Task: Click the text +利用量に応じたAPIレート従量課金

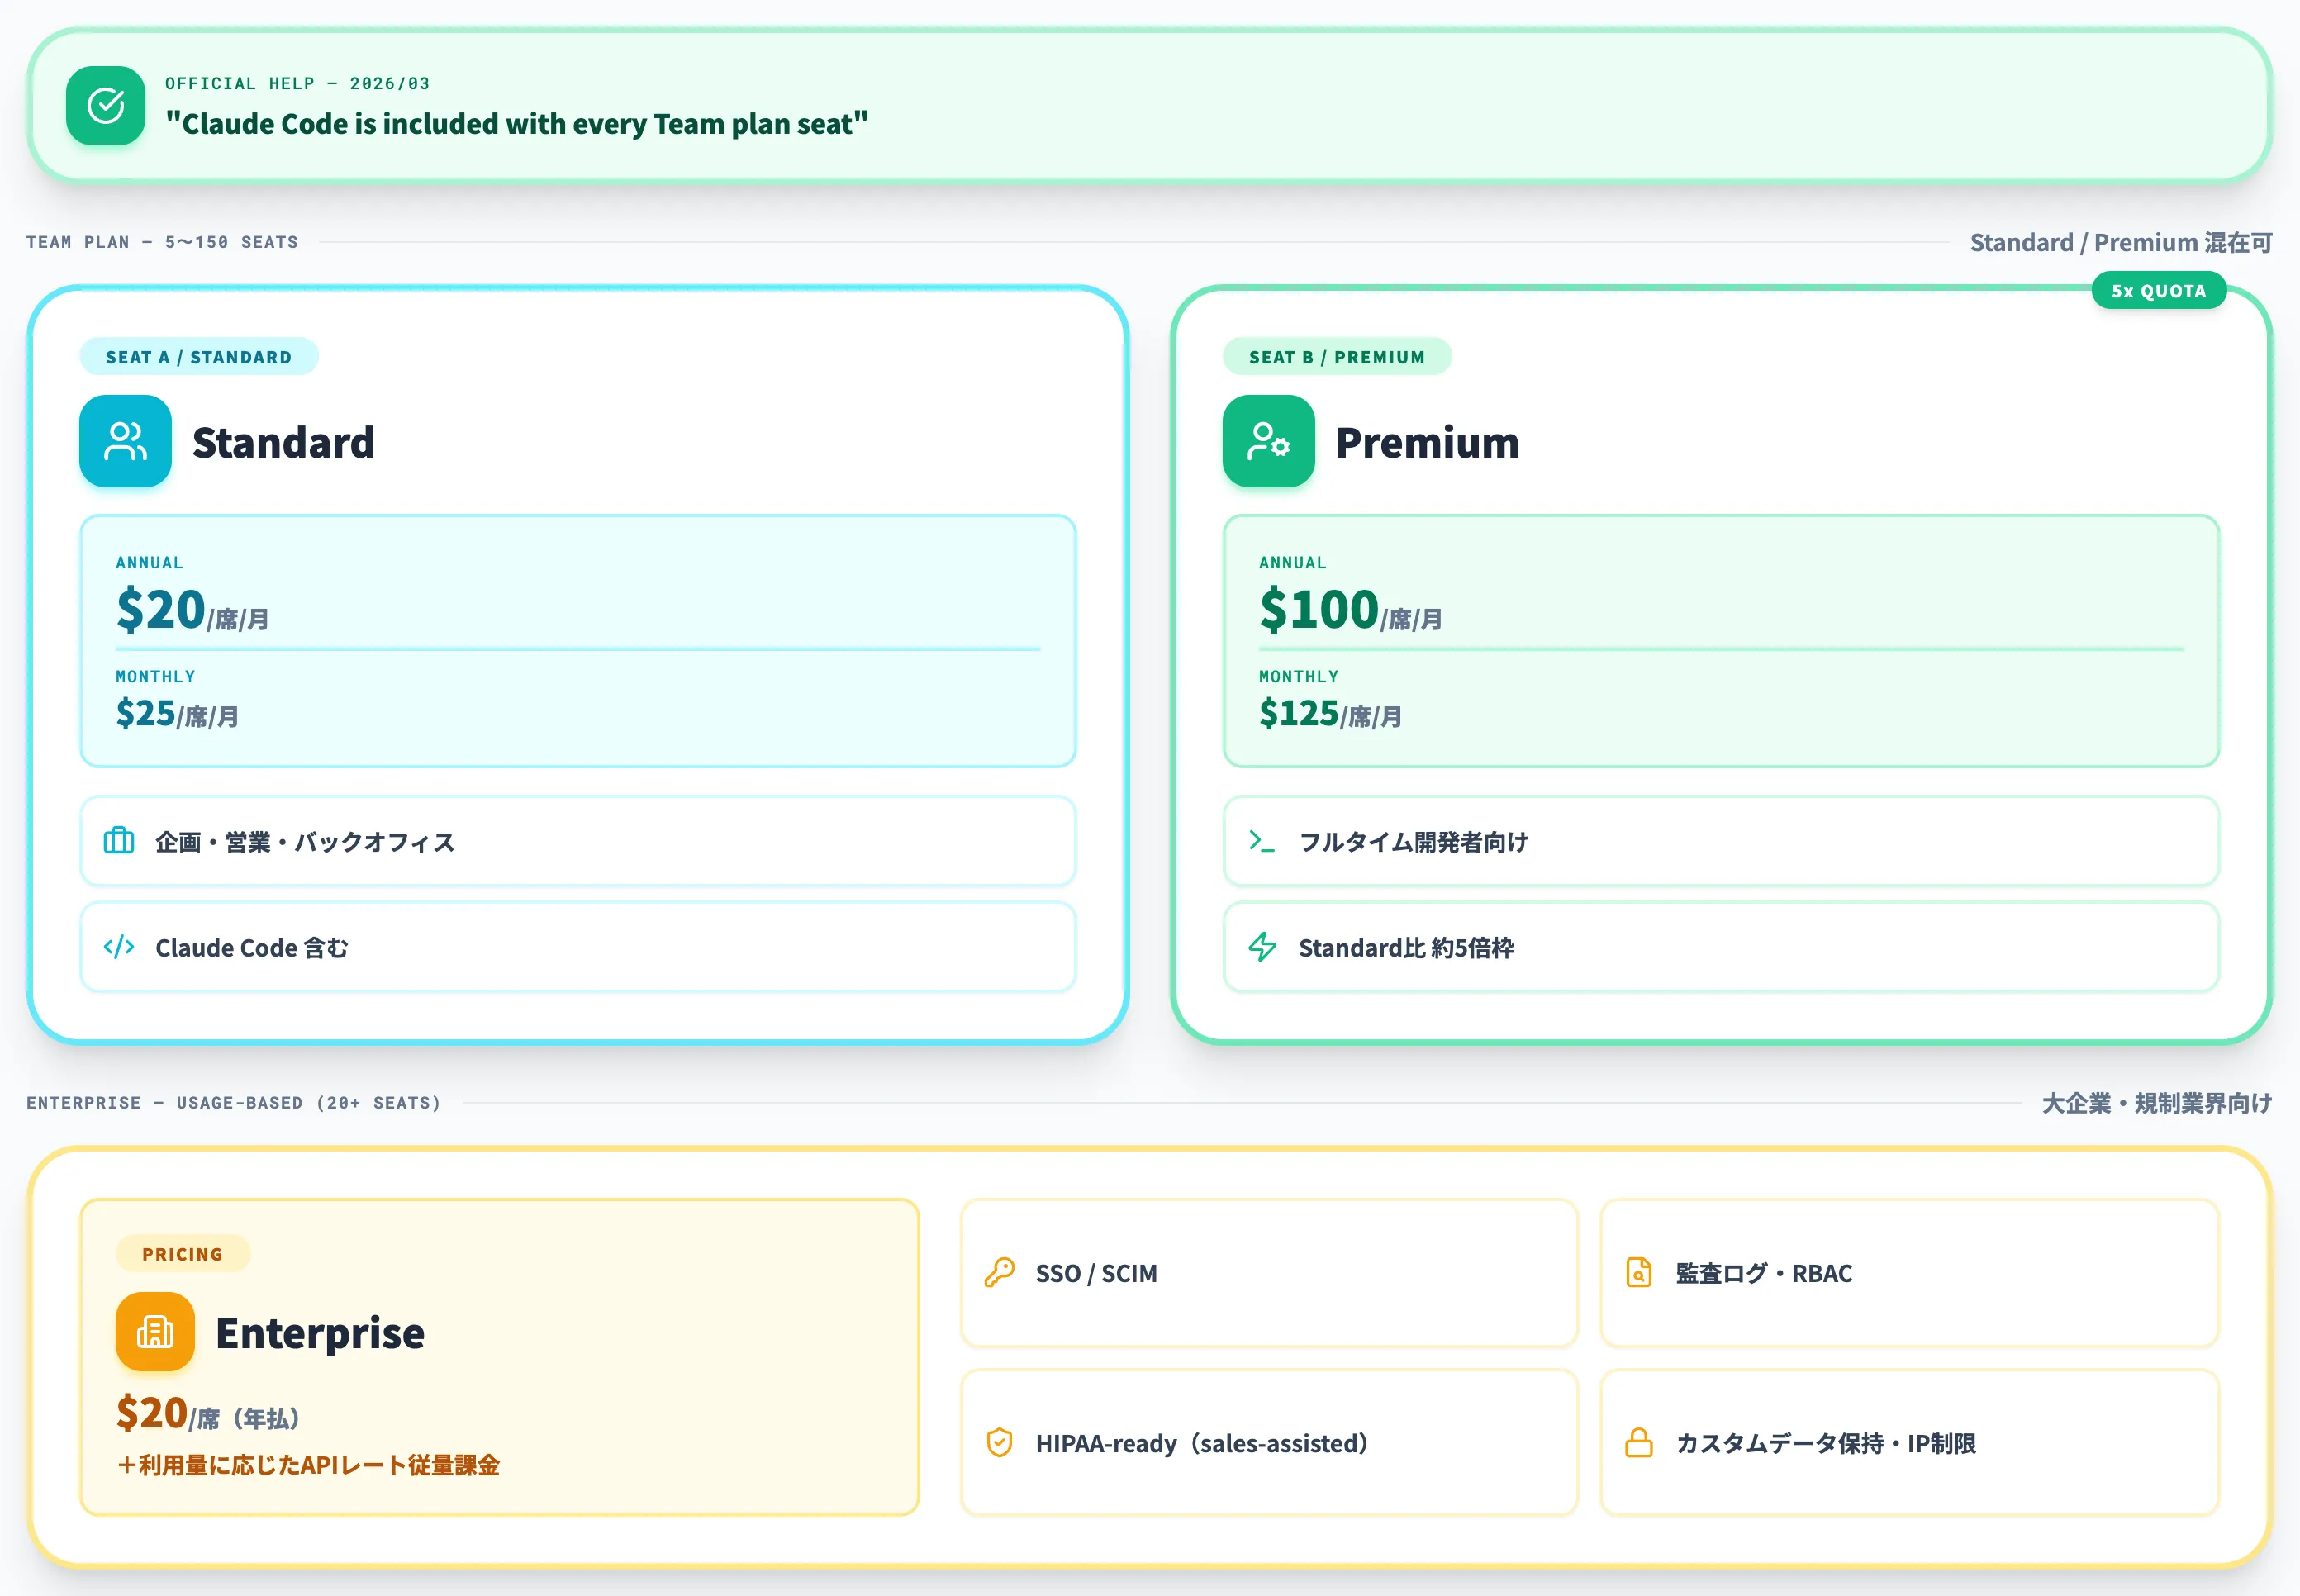Action: [x=308, y=1465]
